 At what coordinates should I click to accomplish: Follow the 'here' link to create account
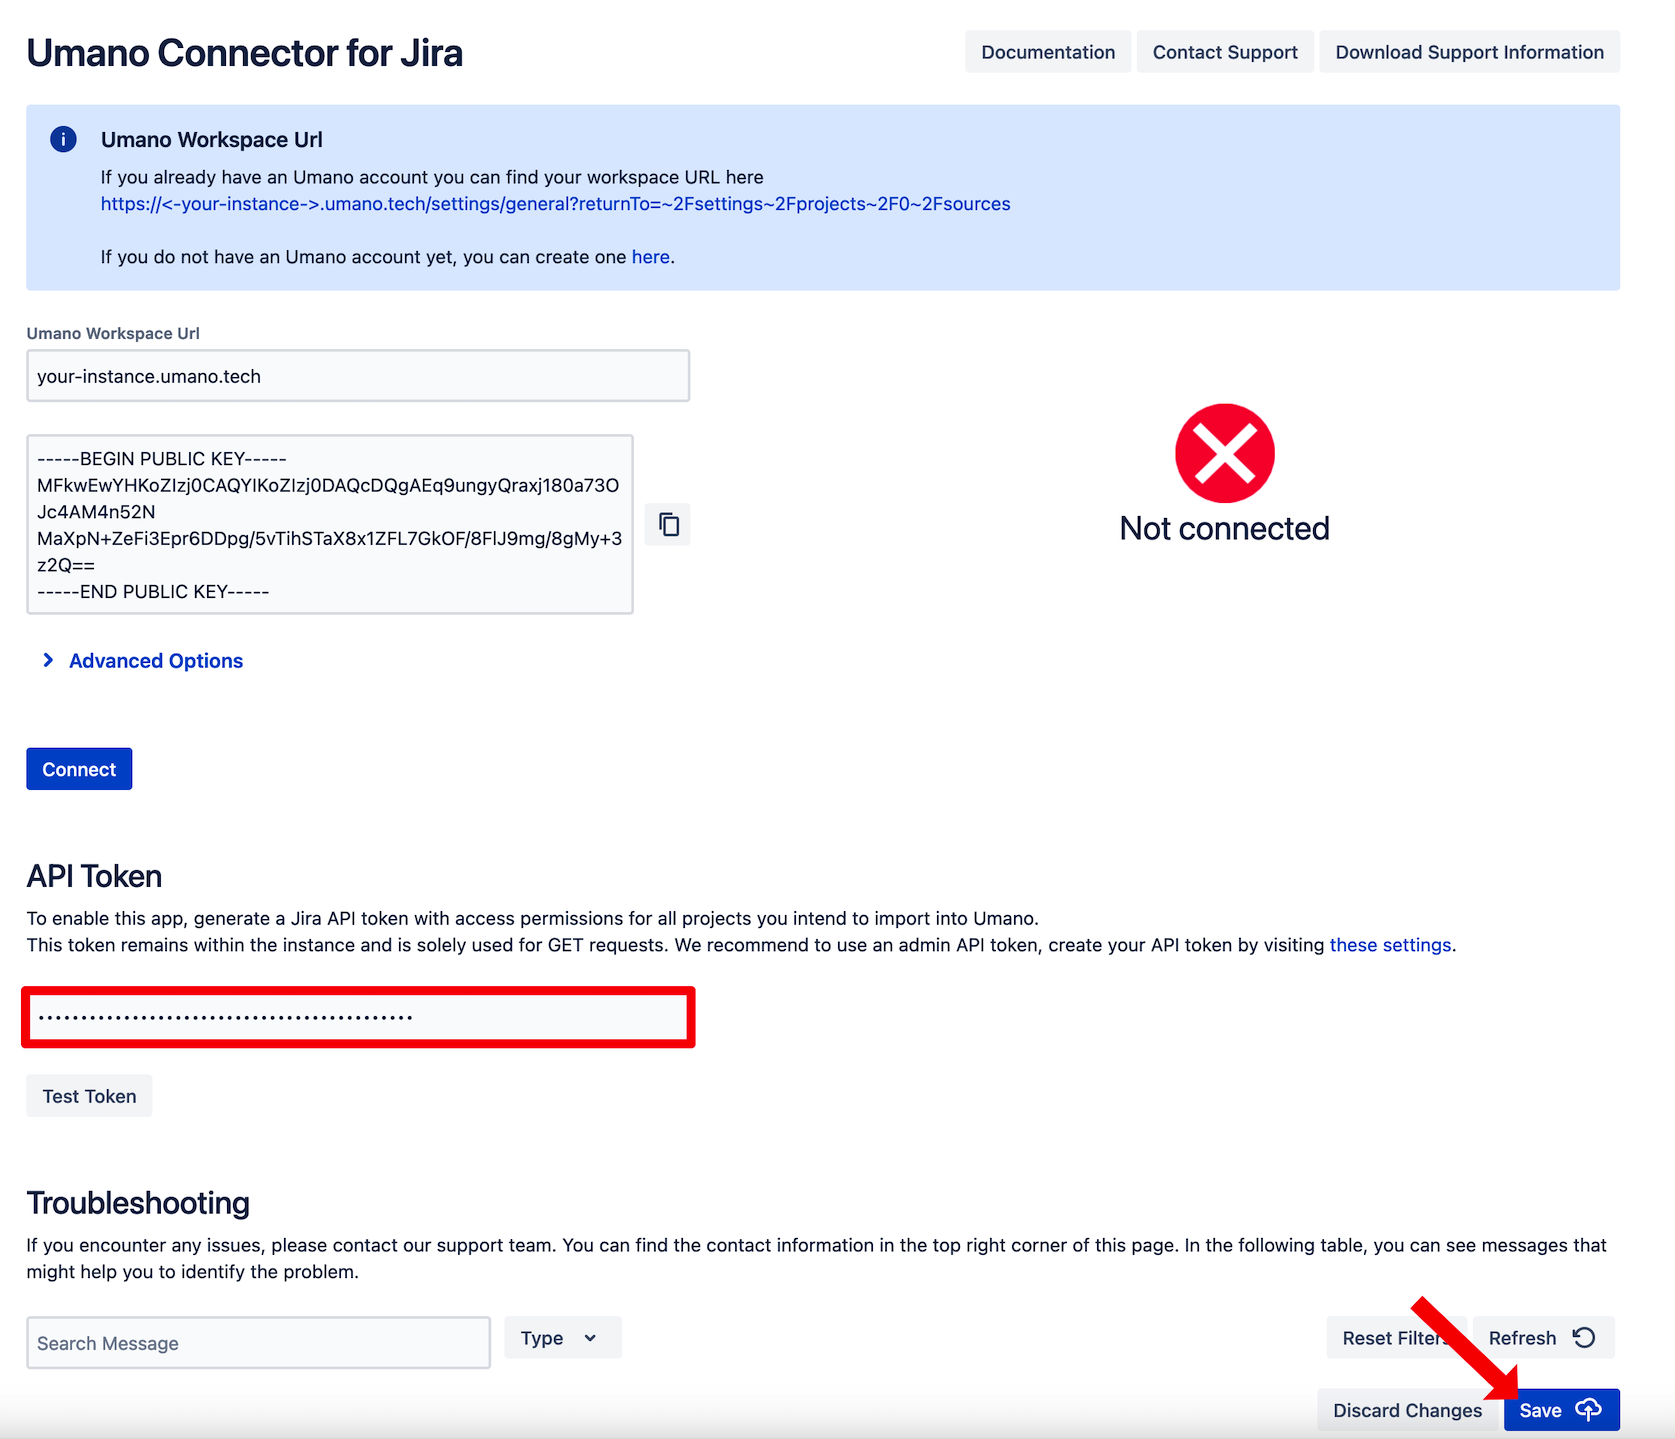tap(650, 257)
